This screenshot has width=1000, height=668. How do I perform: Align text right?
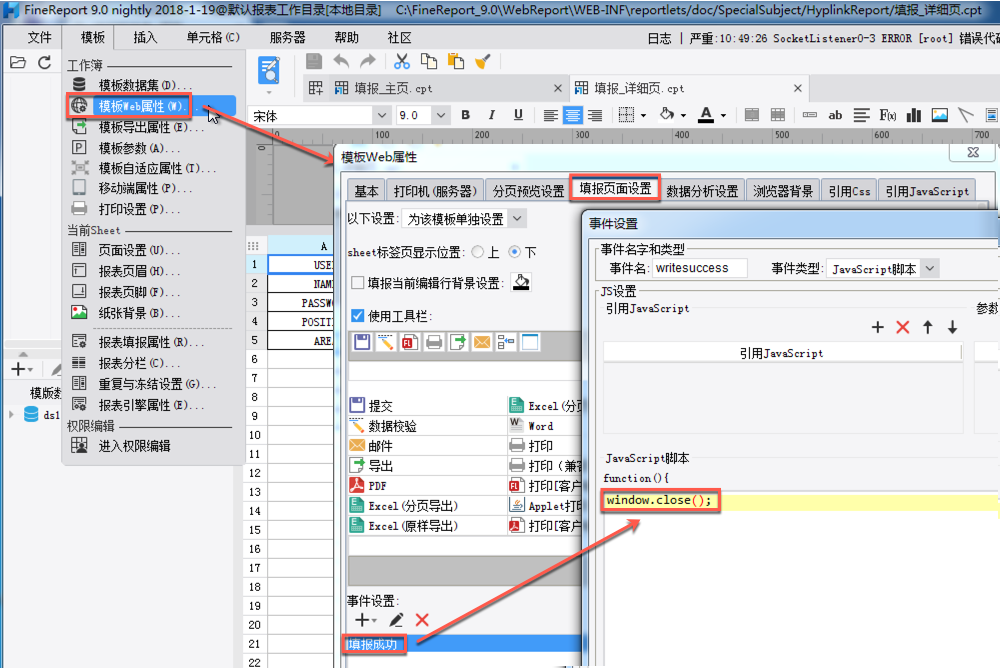[595, 115]
